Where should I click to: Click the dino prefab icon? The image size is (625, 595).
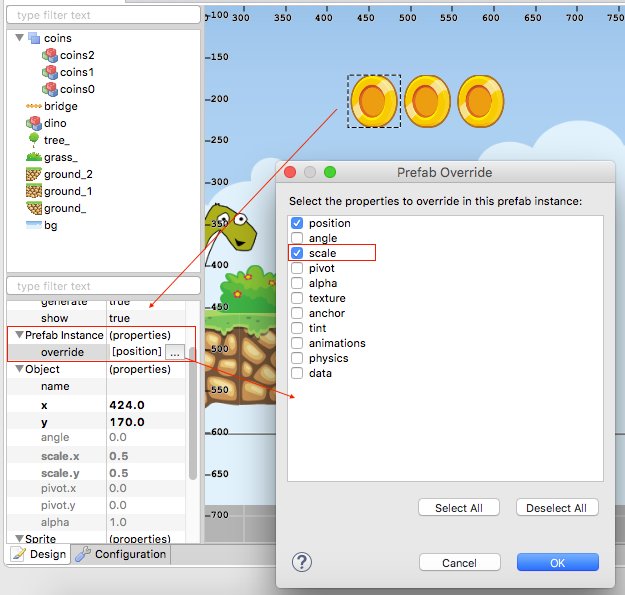(x=34, y=123)
